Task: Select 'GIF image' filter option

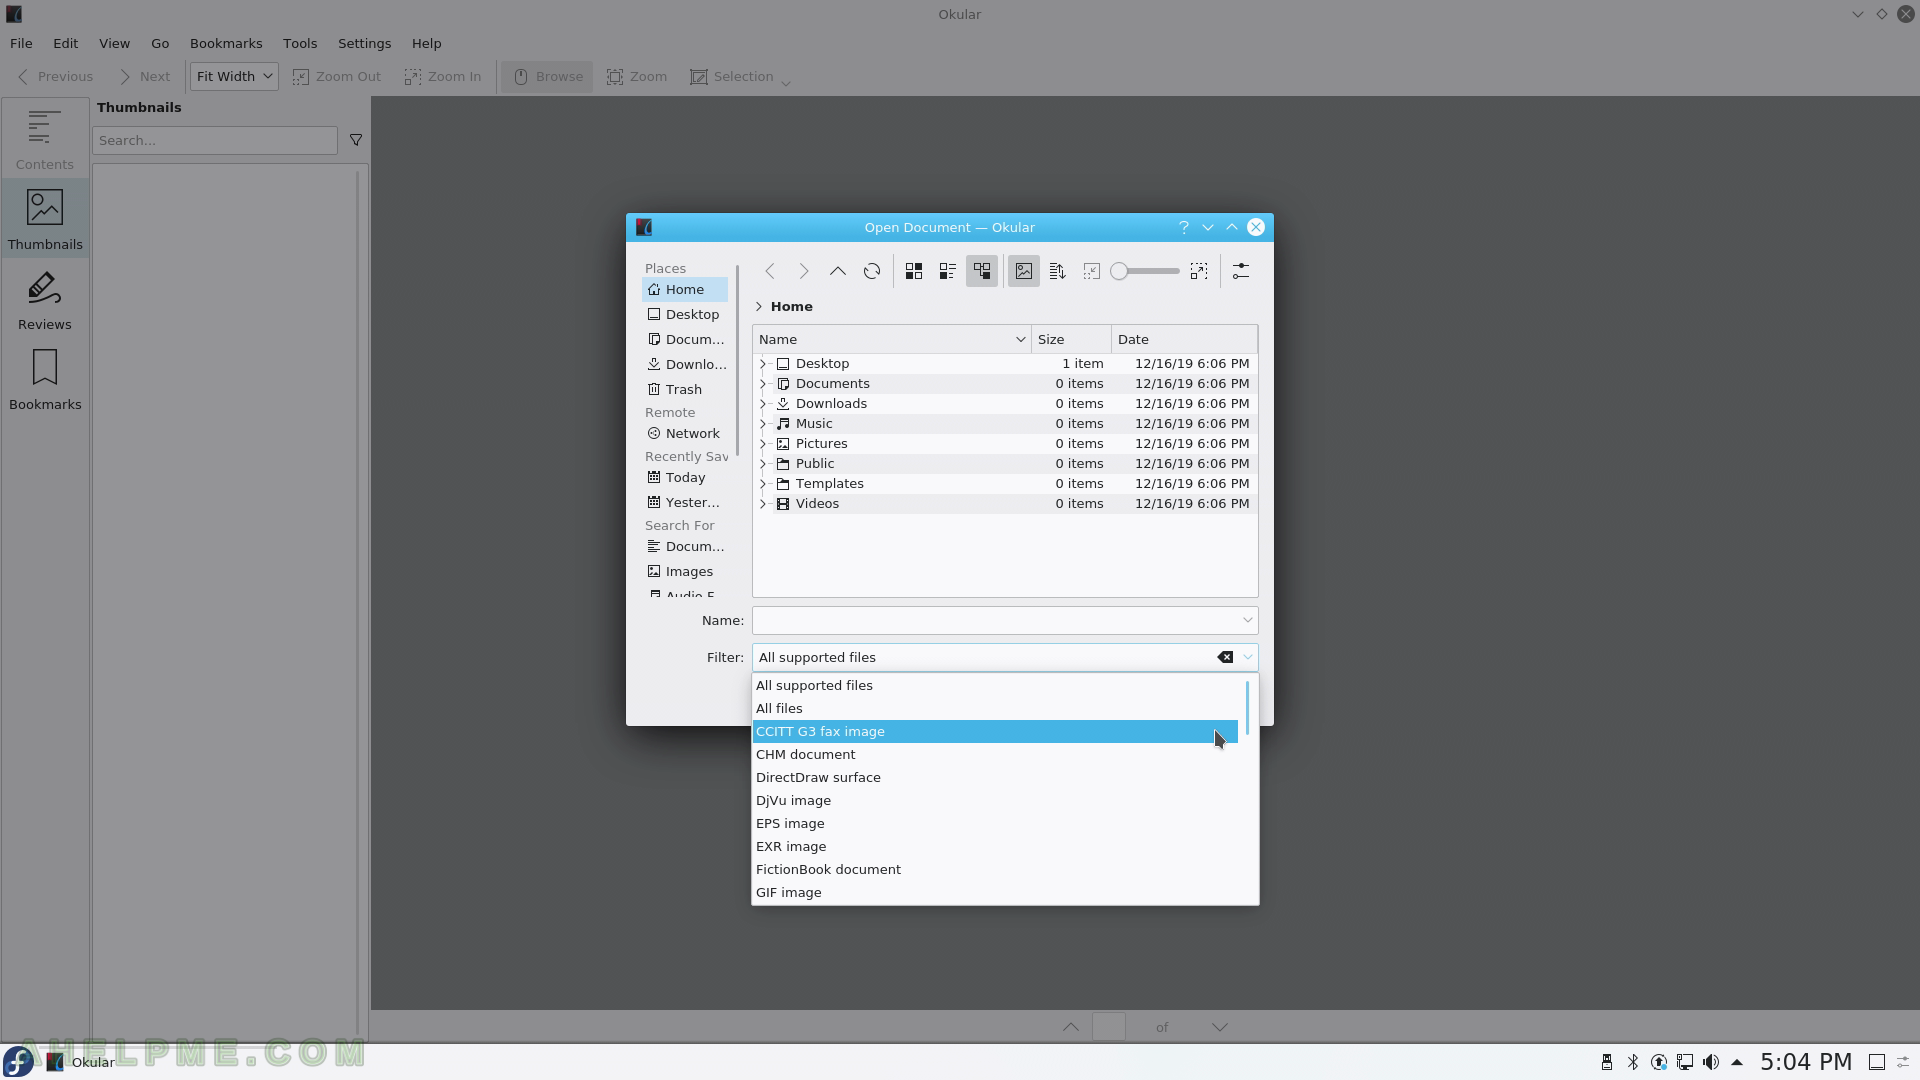Action: pos(995,892)
